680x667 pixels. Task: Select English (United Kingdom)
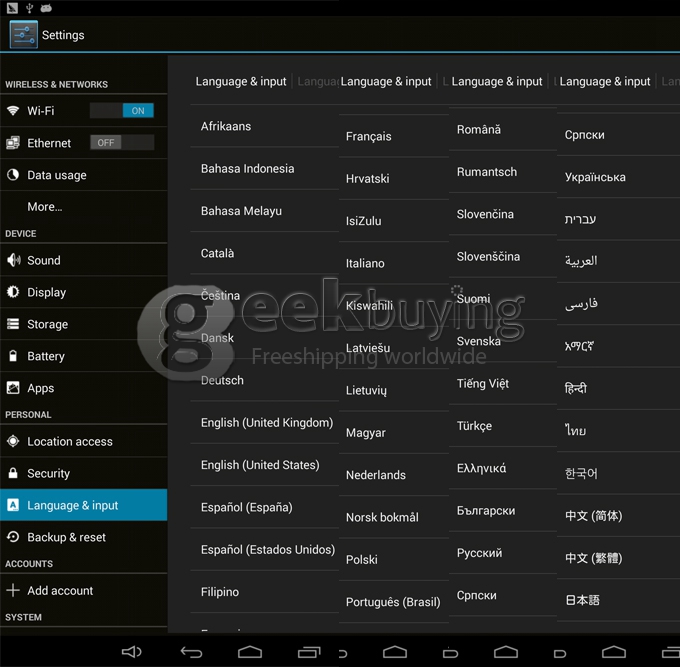click(265, 422)
